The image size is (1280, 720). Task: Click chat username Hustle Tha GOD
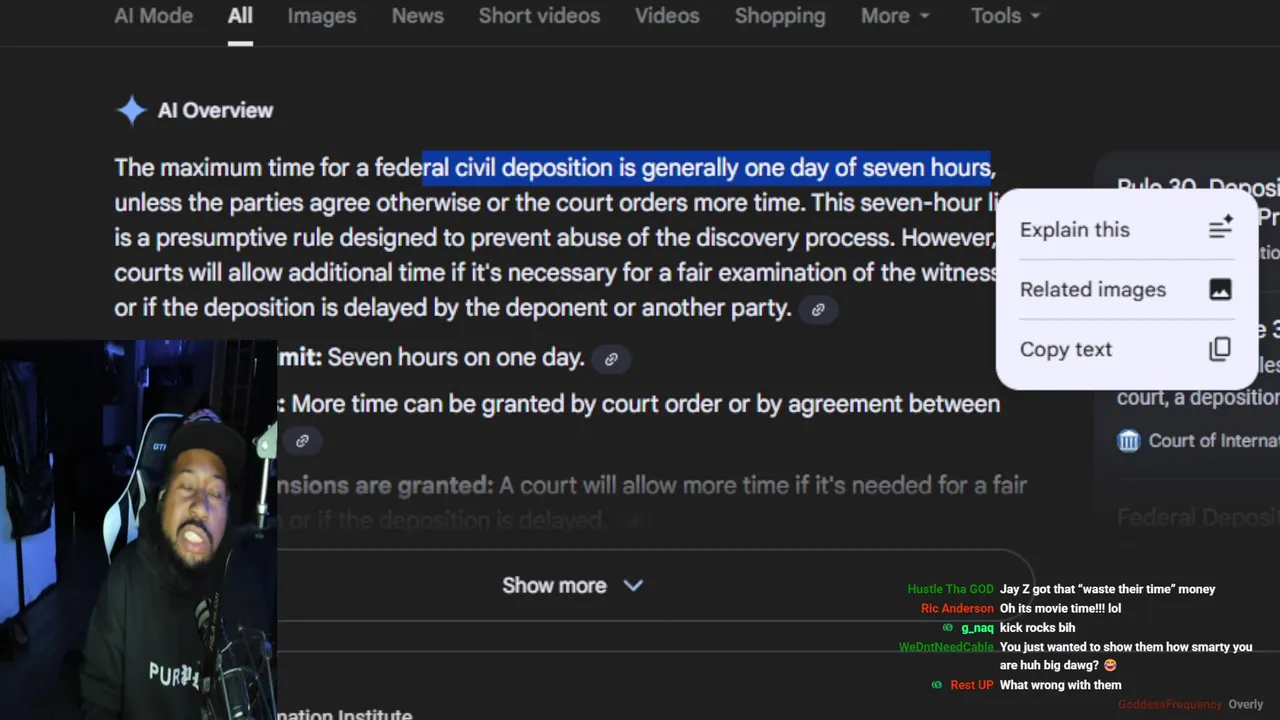951,589
